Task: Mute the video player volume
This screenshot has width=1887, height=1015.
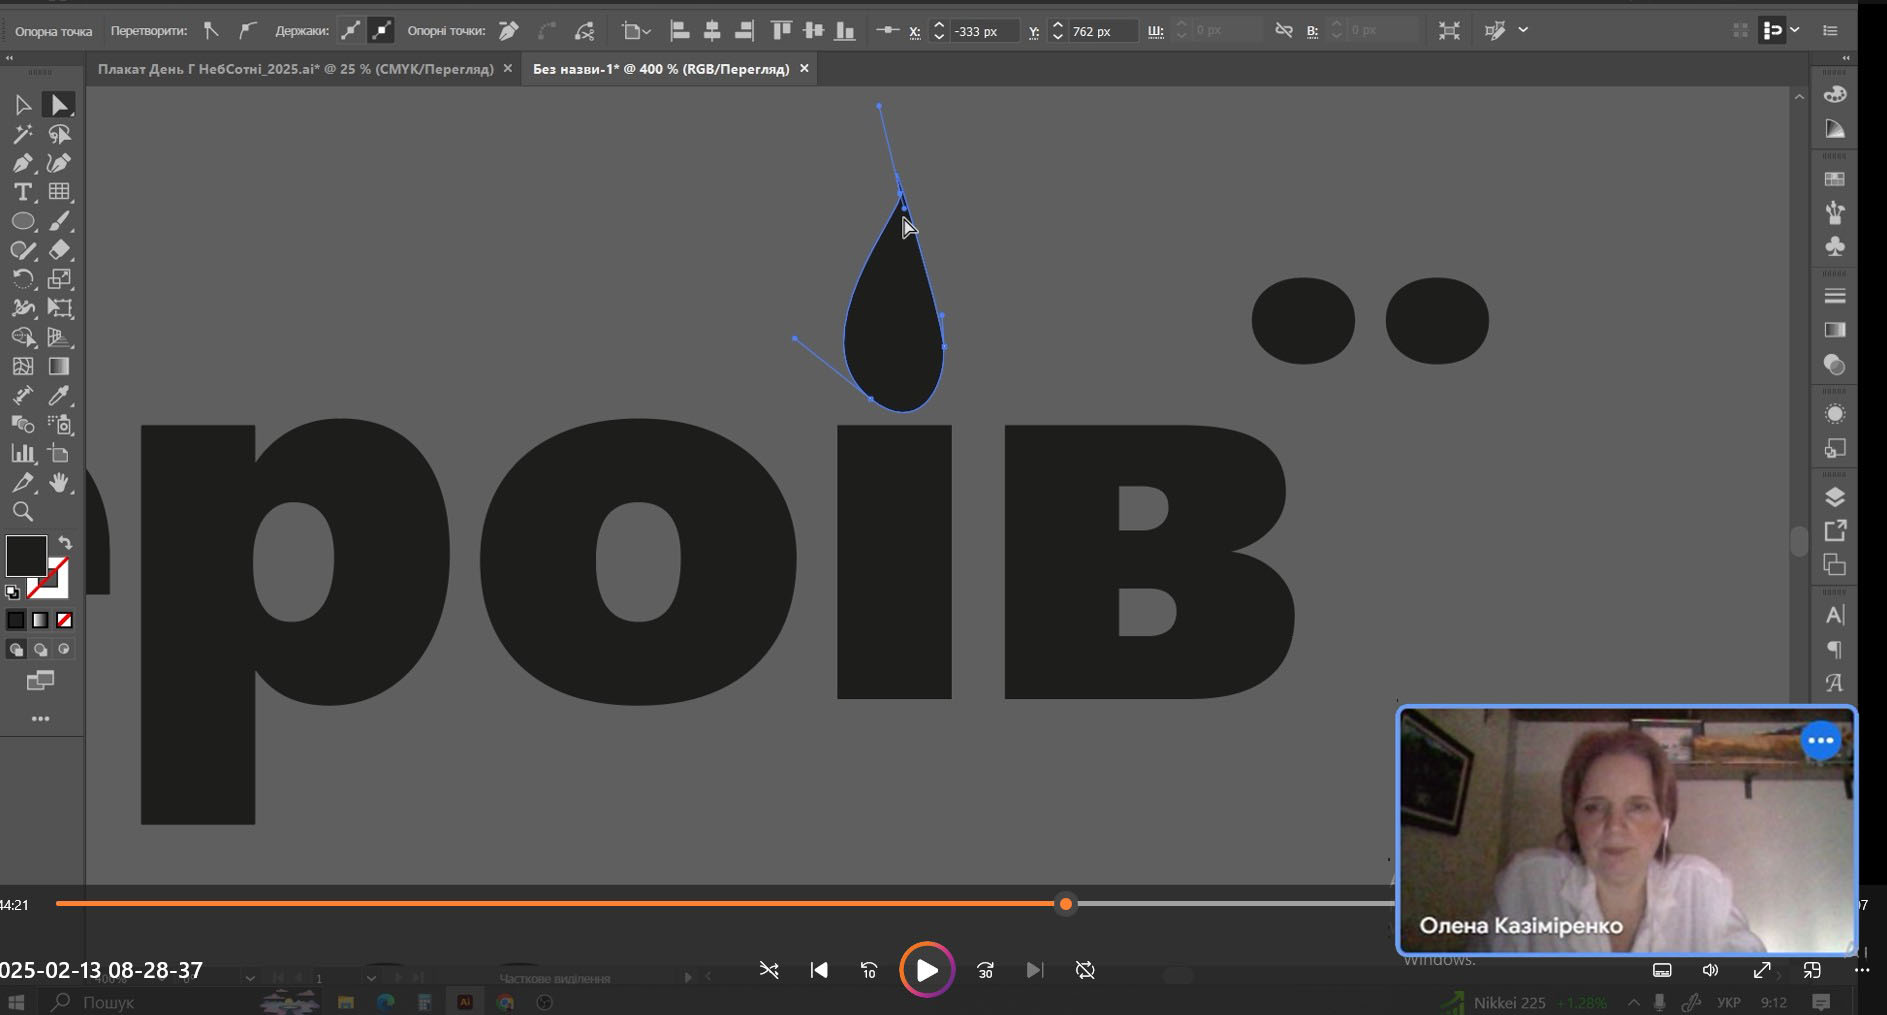Action: point(1711,970)
